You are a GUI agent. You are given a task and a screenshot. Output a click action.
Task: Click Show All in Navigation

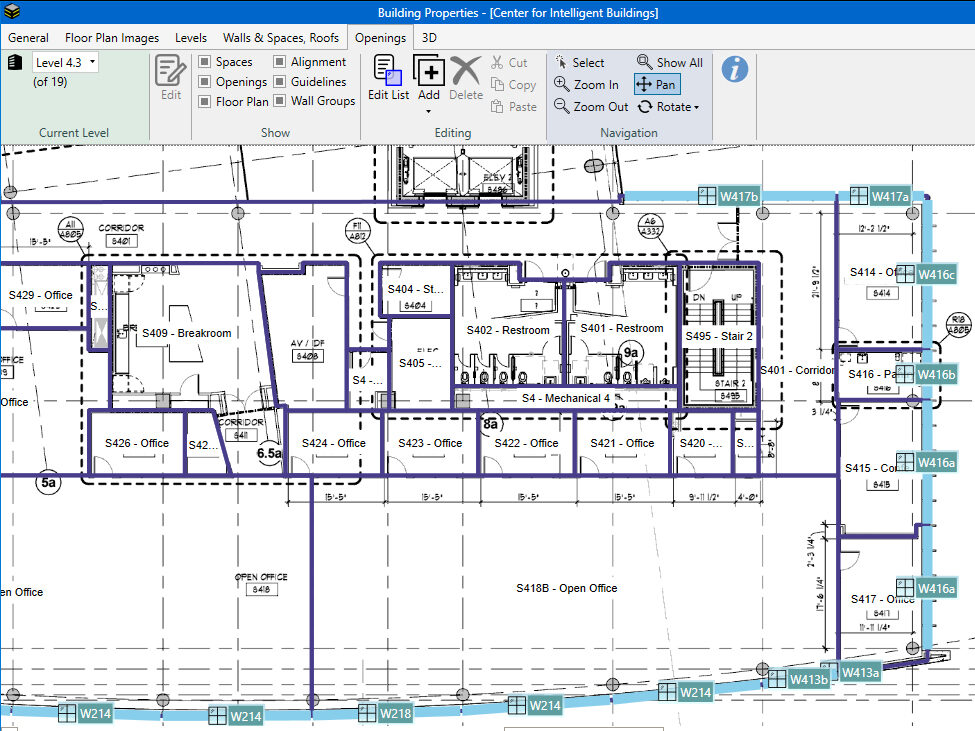[669, 62]
